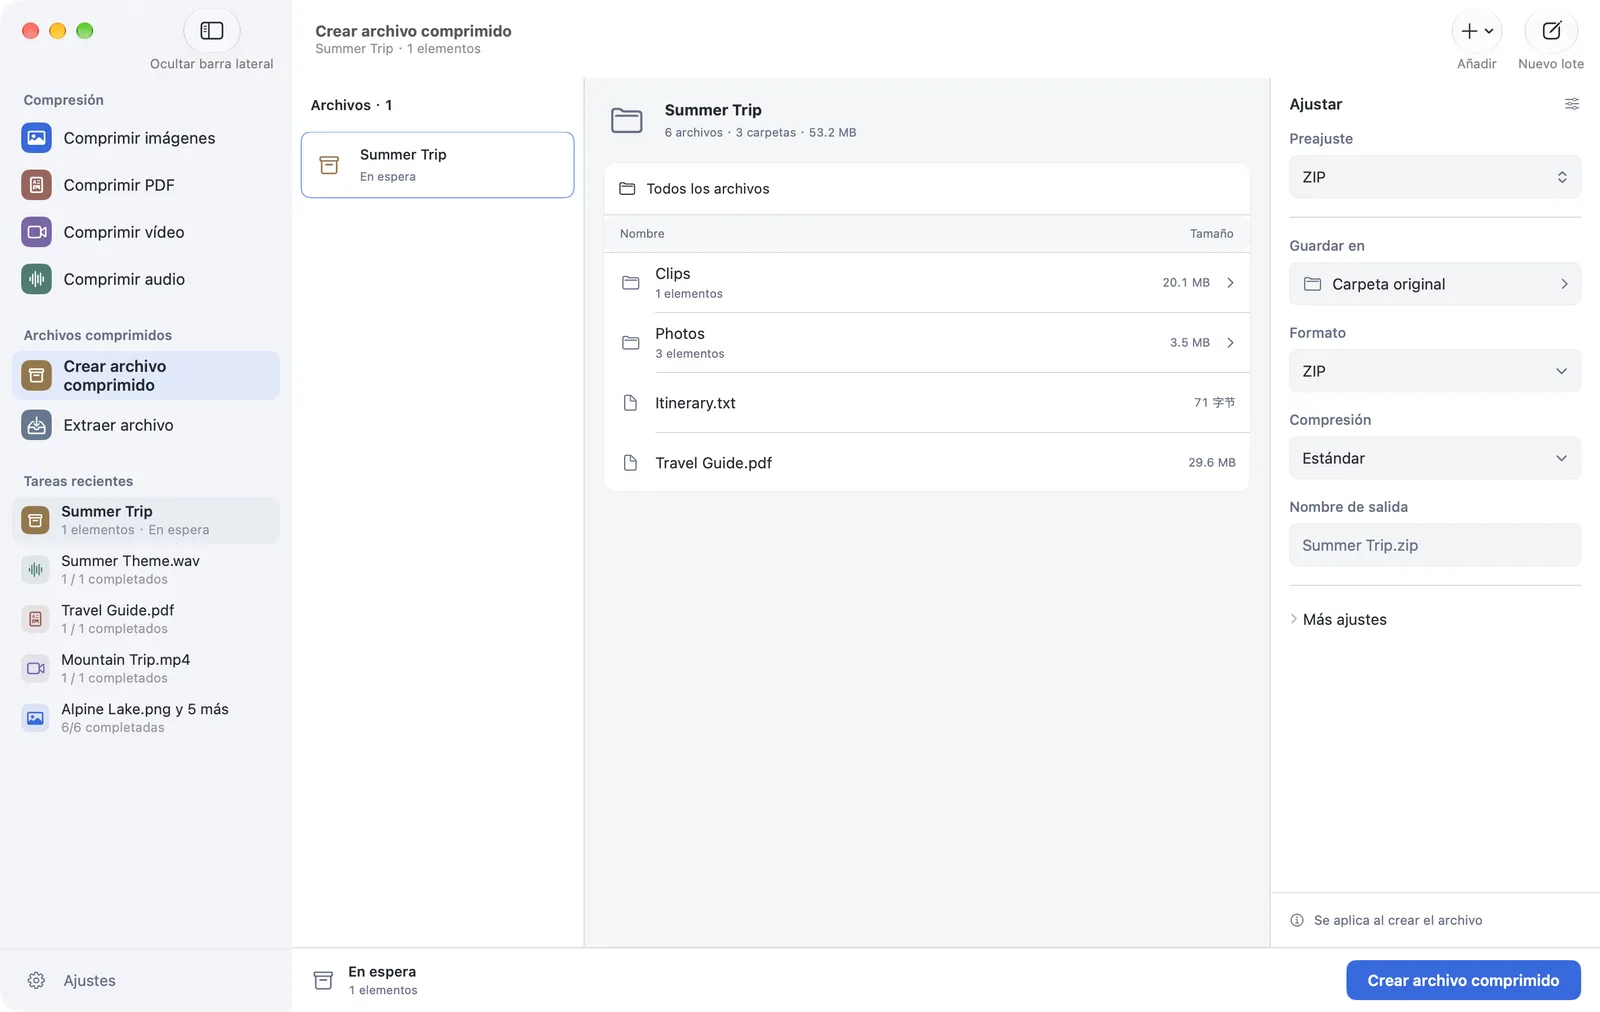
Task: Click the Ajustar sliders settings icon
Action: tap(1572, 104)
